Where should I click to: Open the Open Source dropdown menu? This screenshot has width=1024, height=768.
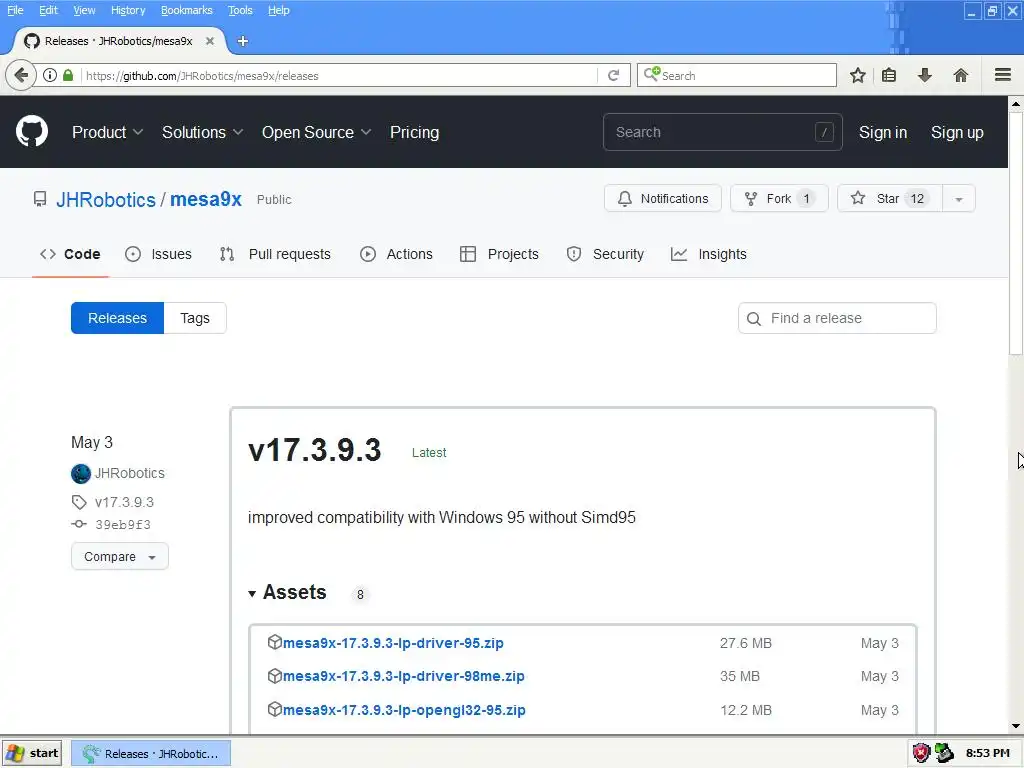coord(316,133)
